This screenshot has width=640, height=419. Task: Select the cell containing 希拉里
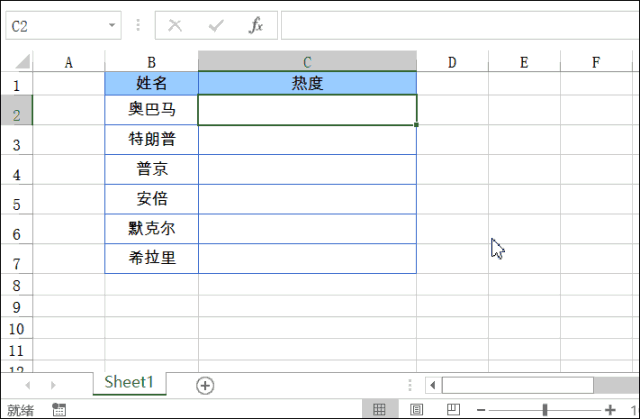pyautogui.click(x=151, y=259)
